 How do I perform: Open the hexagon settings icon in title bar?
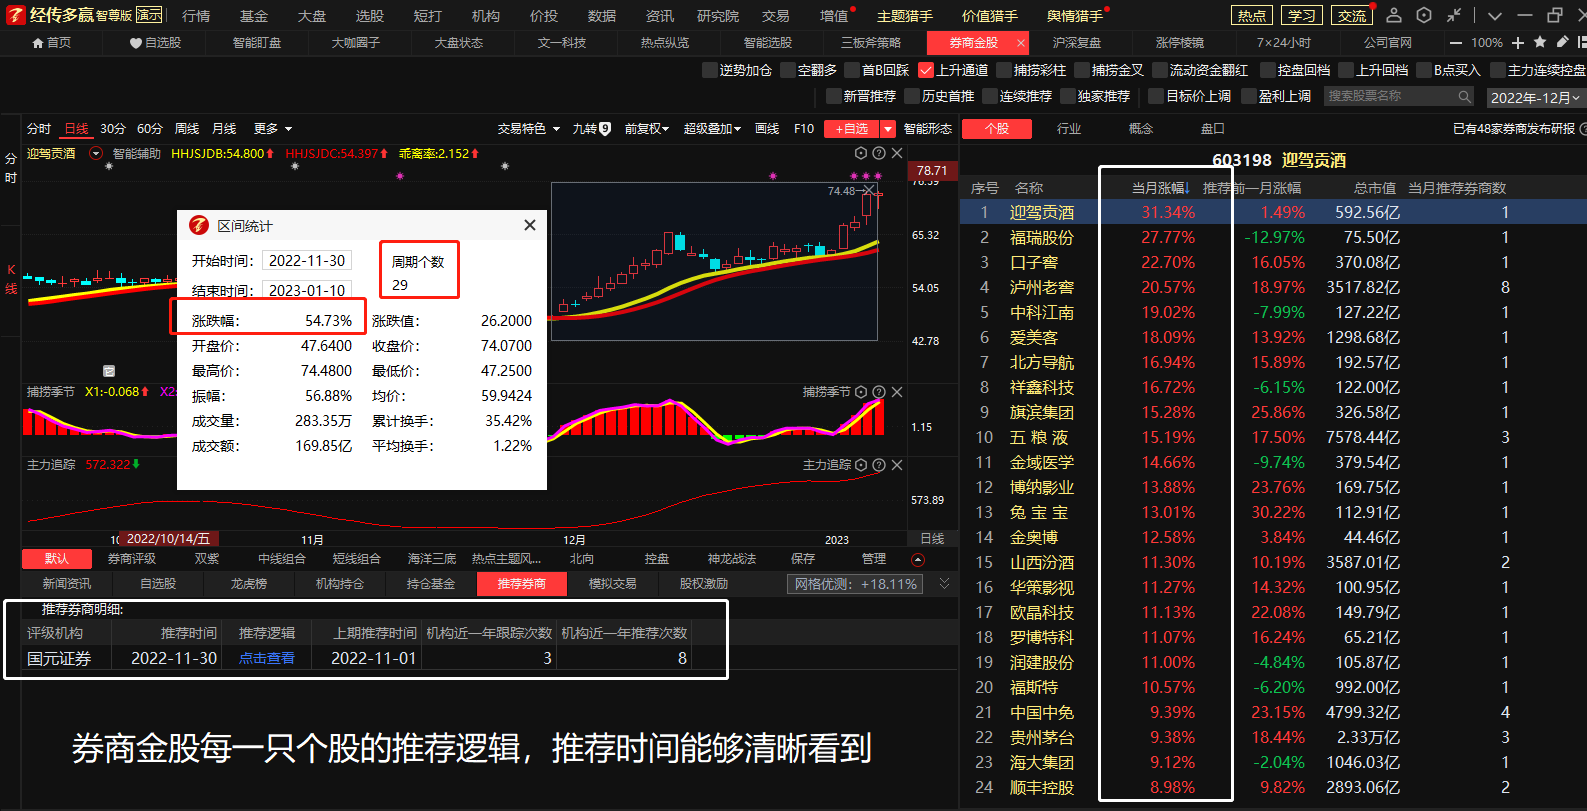1424,15
